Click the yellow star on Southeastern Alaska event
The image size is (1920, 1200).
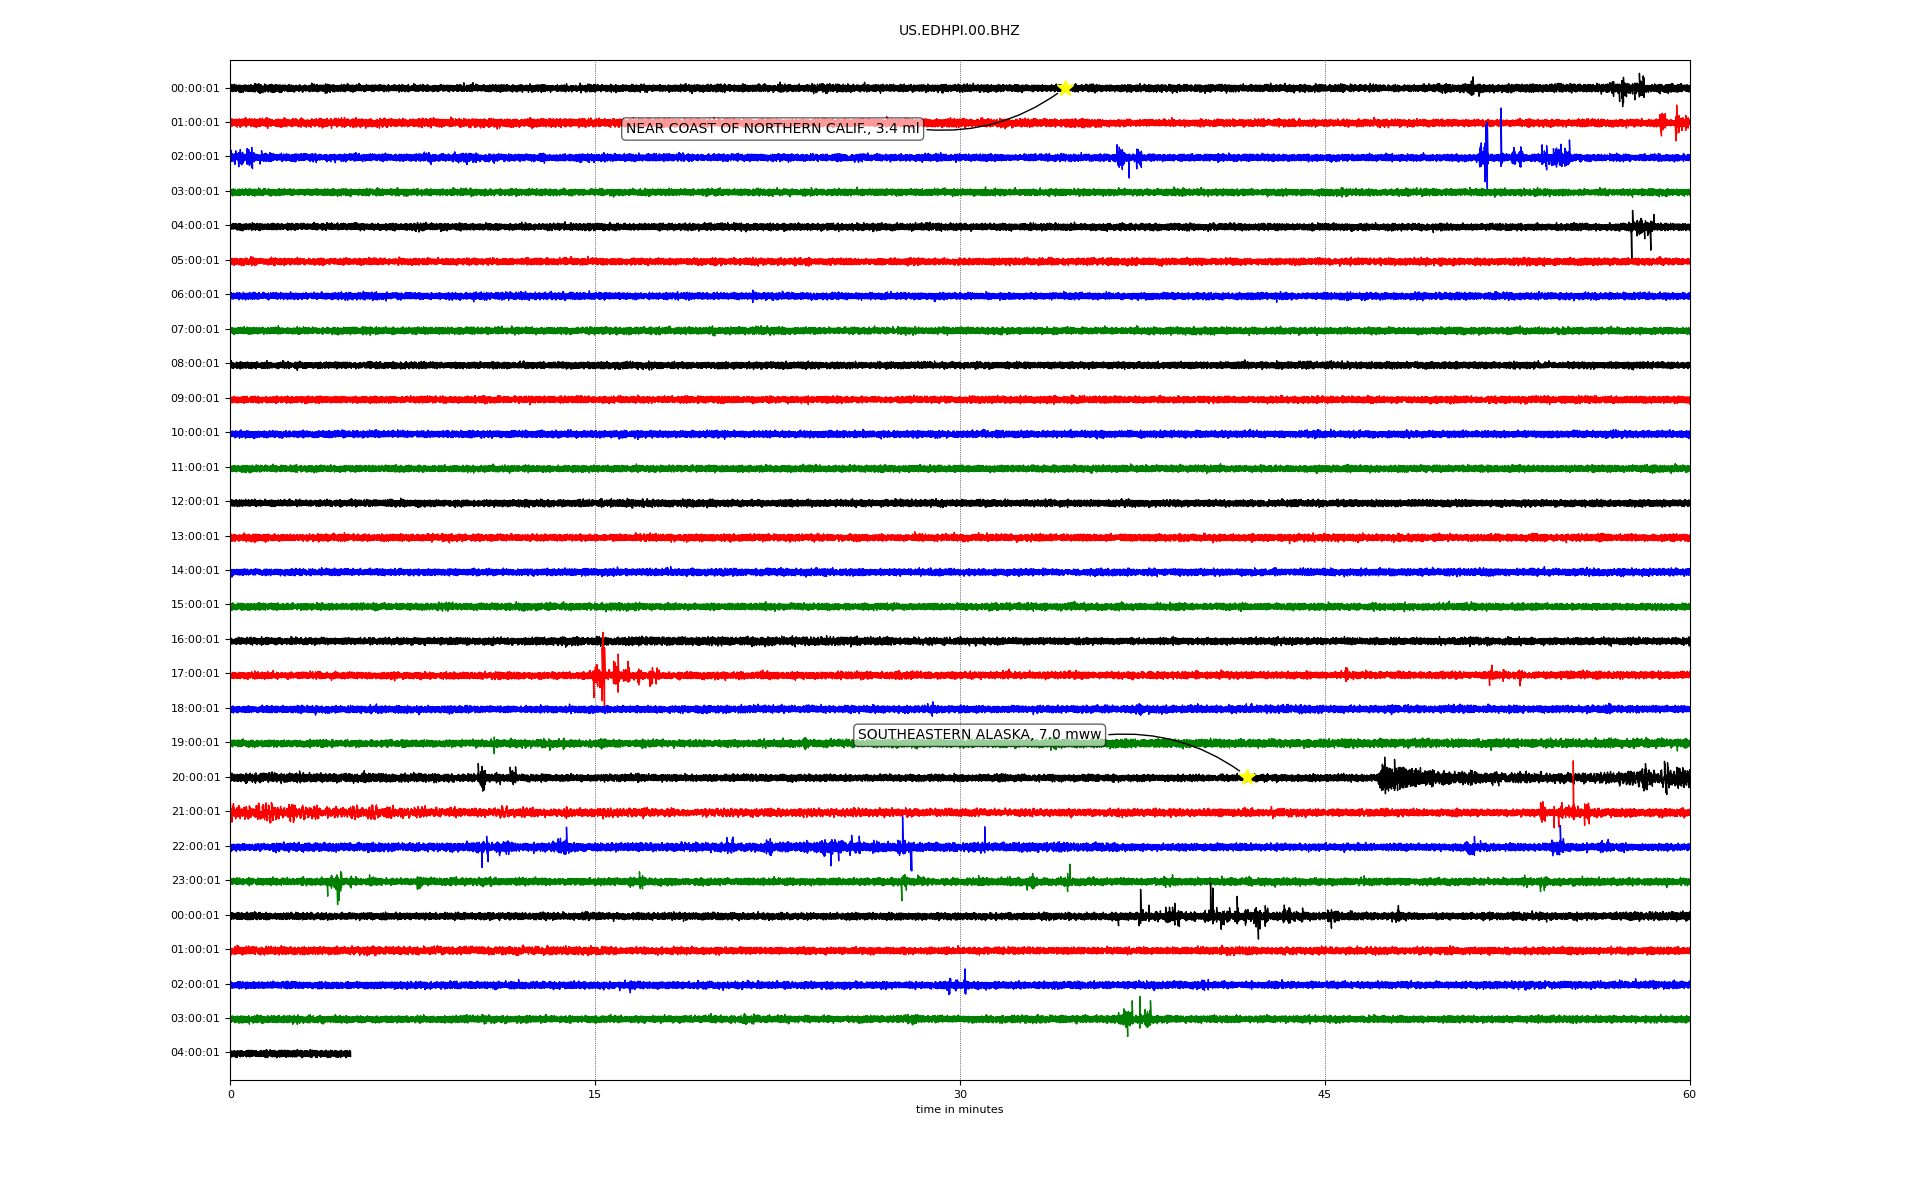point(1247,777)
